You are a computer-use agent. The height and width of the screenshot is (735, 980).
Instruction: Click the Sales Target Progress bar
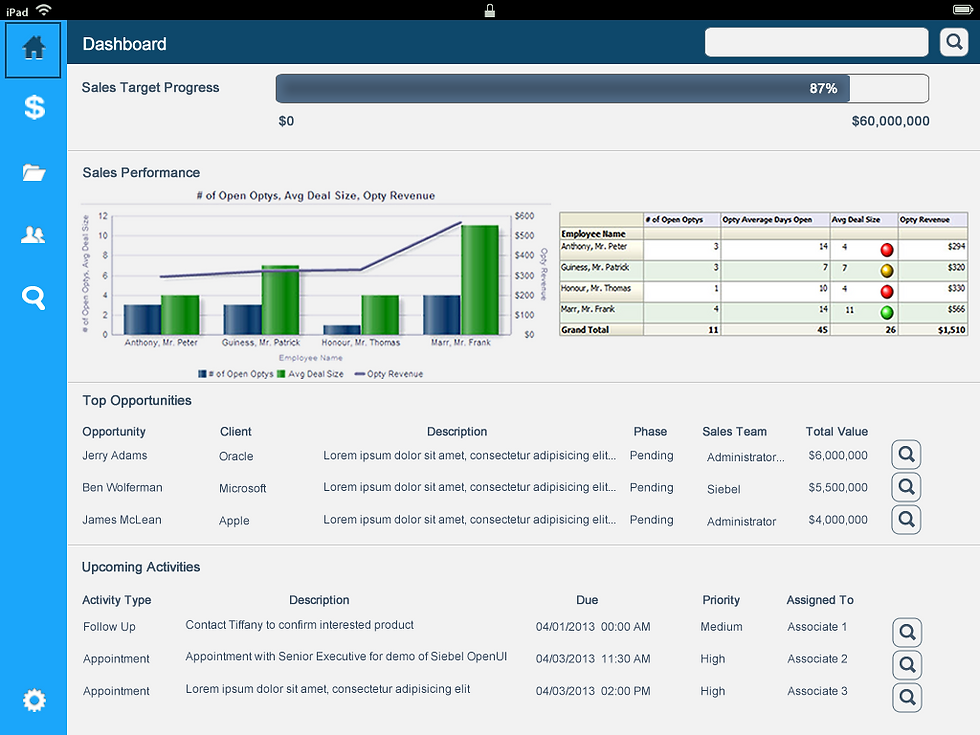click(602, 89)
